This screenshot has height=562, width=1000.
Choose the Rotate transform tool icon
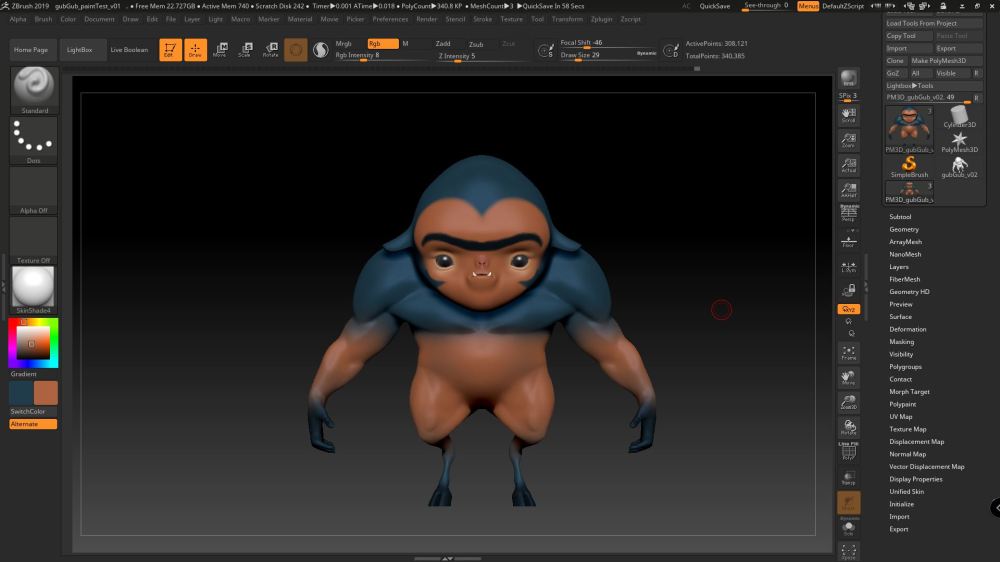(270, 50)
